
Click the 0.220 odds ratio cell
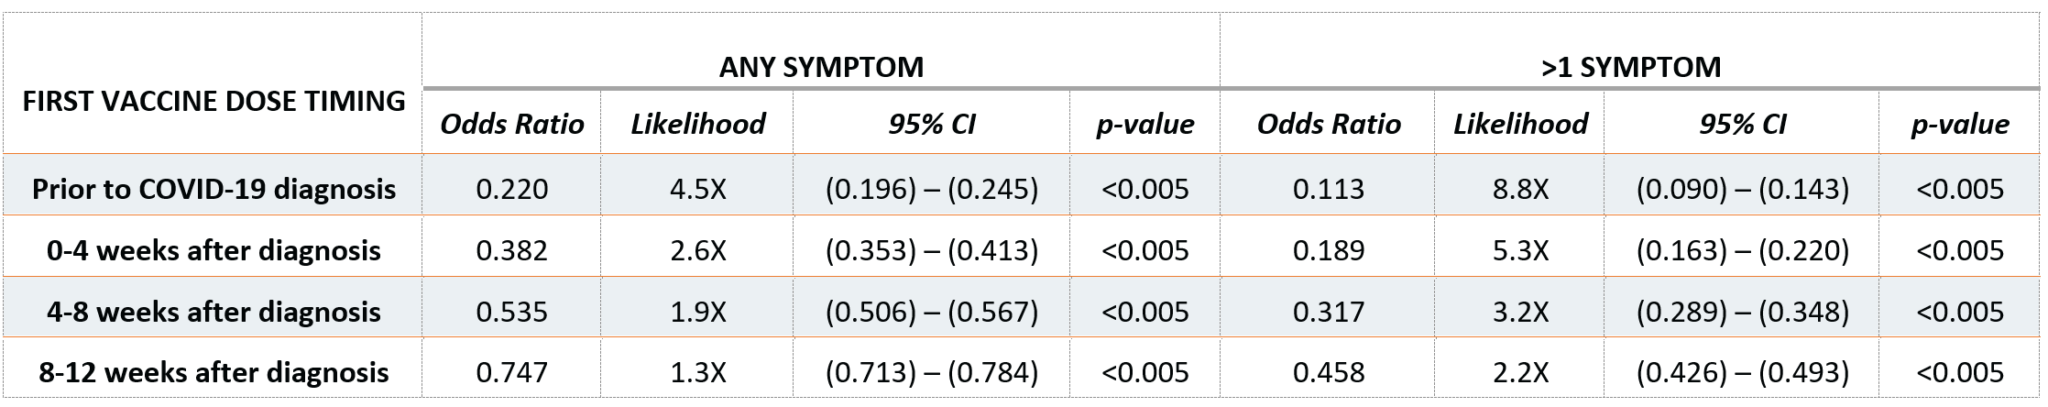512,189
